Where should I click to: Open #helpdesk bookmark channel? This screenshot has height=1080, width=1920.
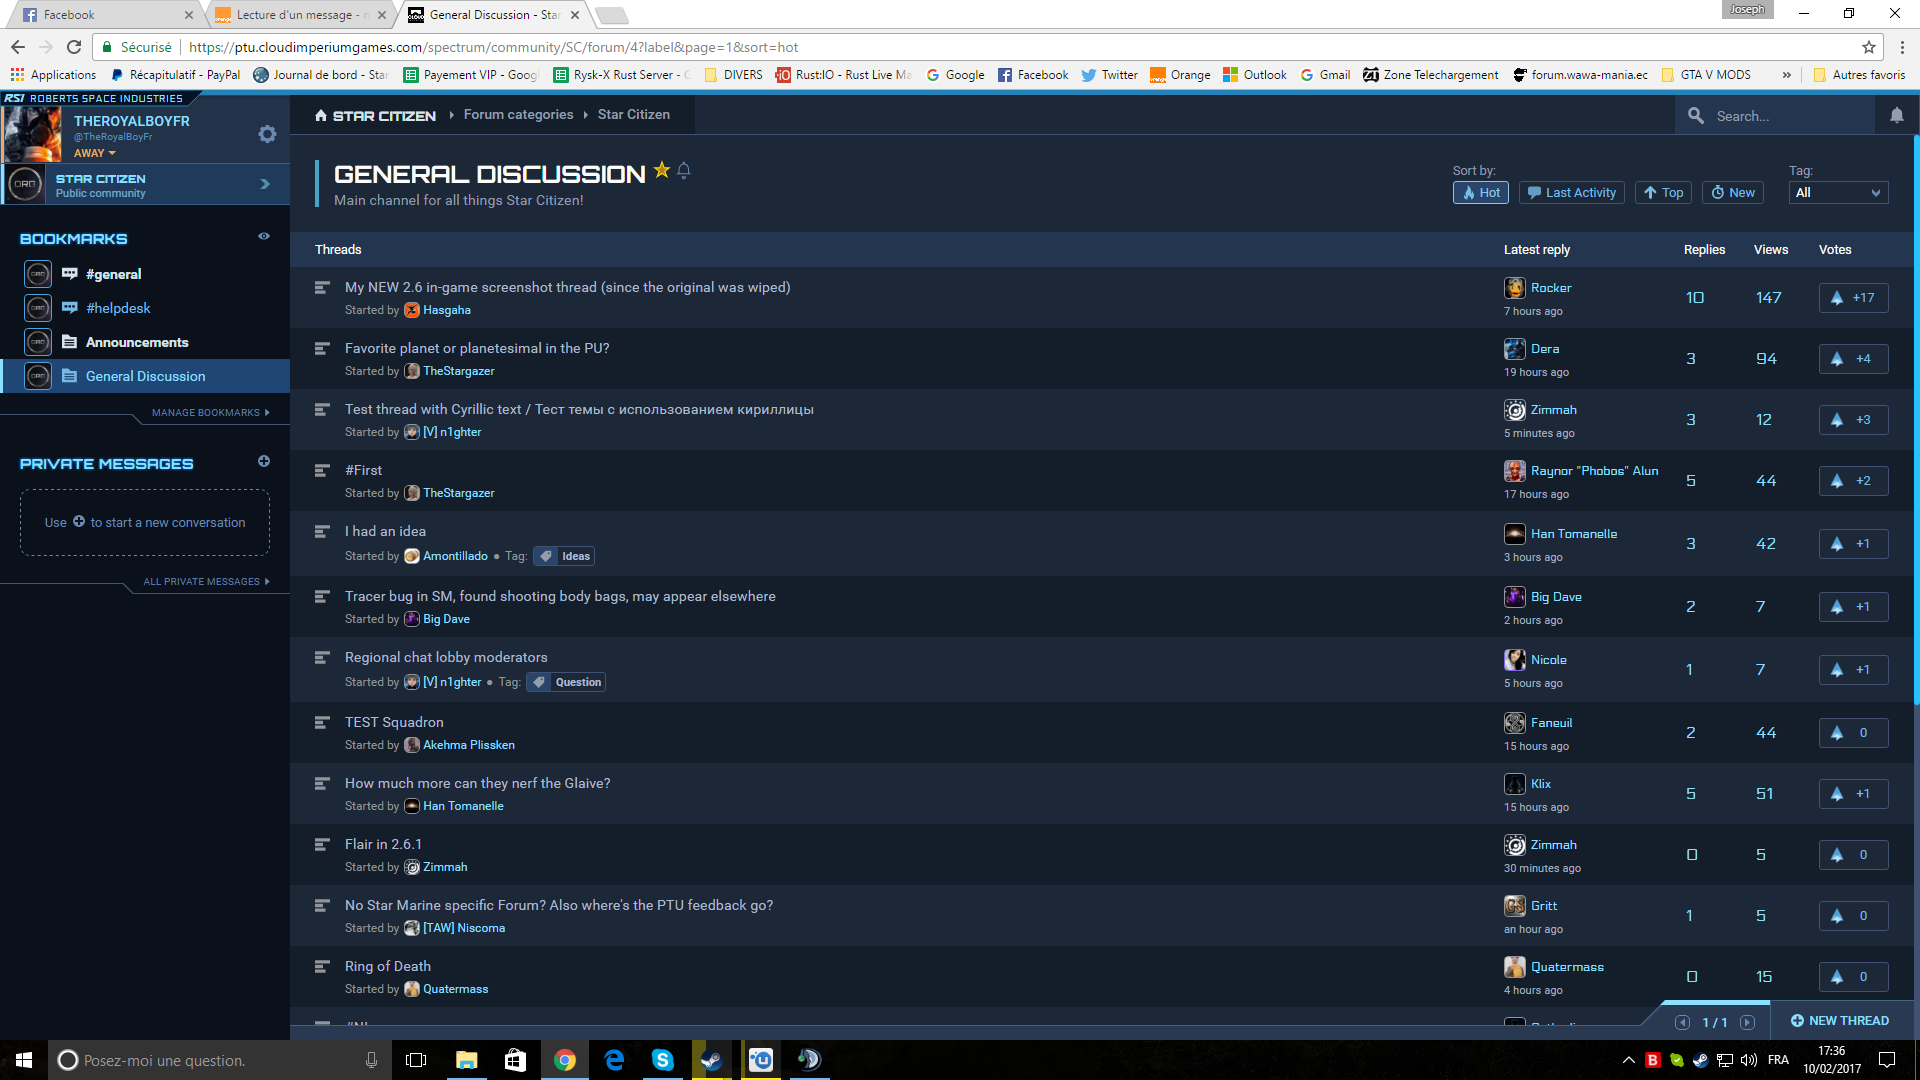[x=118, y=308]
